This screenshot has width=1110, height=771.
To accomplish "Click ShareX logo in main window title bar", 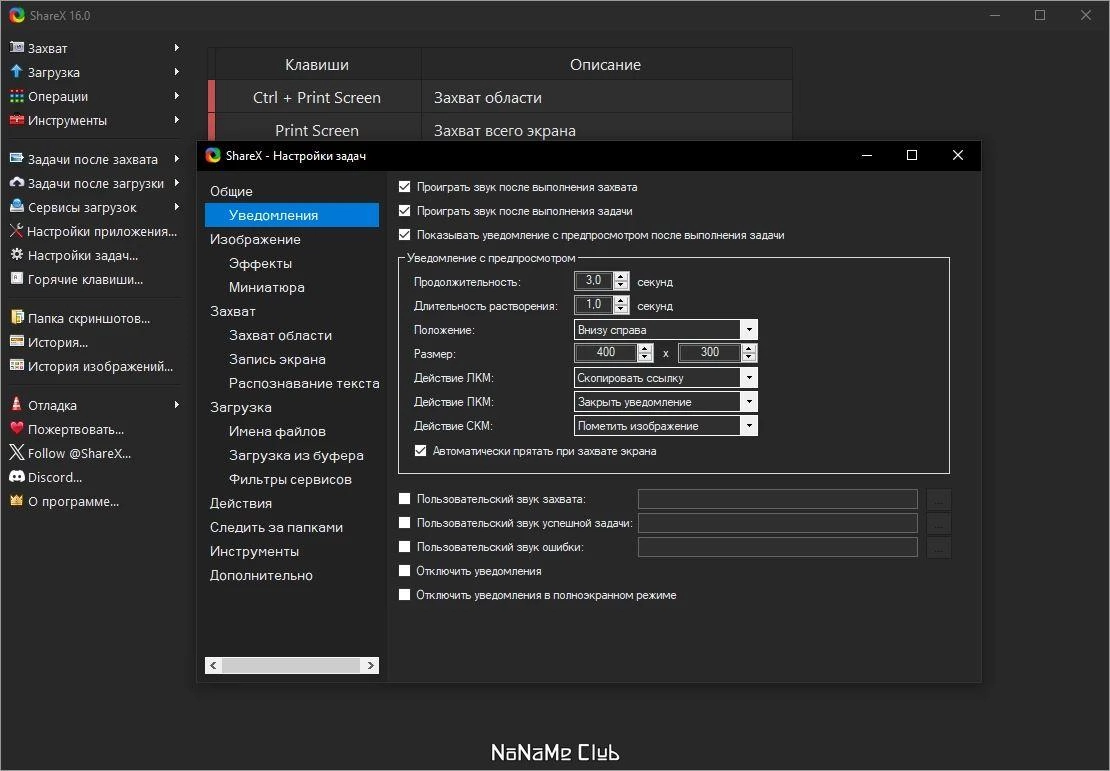I will 17,15.
